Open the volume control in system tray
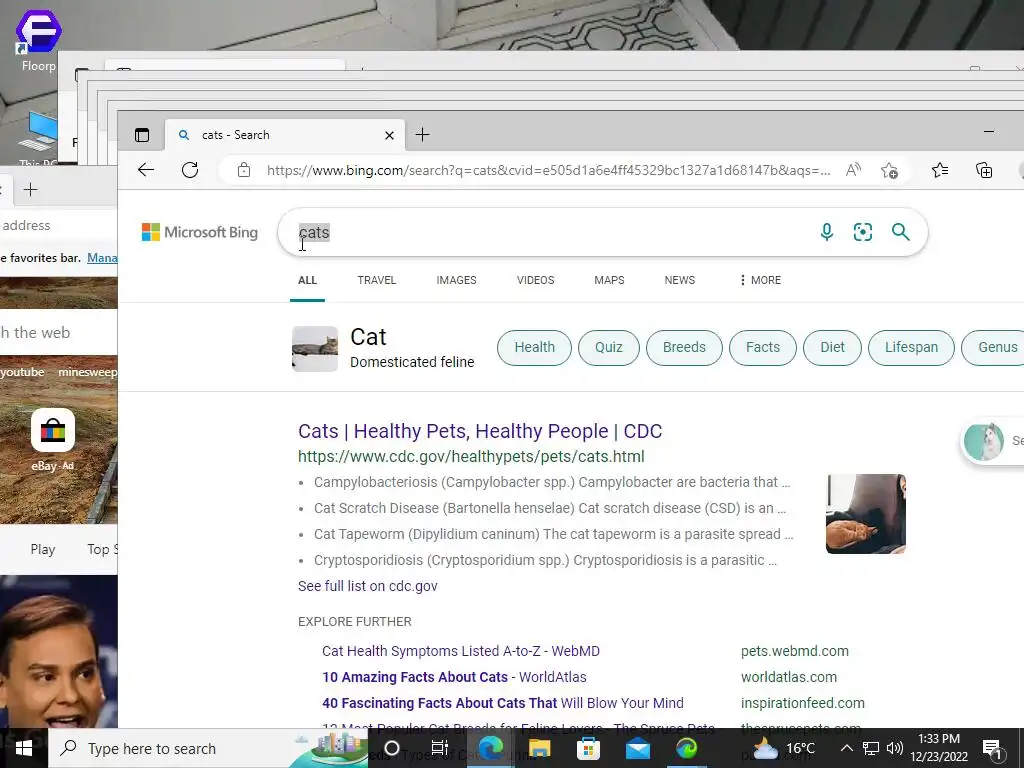Image resolution: width=1024 pixels, height=768 pixels. tap(895, 748)
